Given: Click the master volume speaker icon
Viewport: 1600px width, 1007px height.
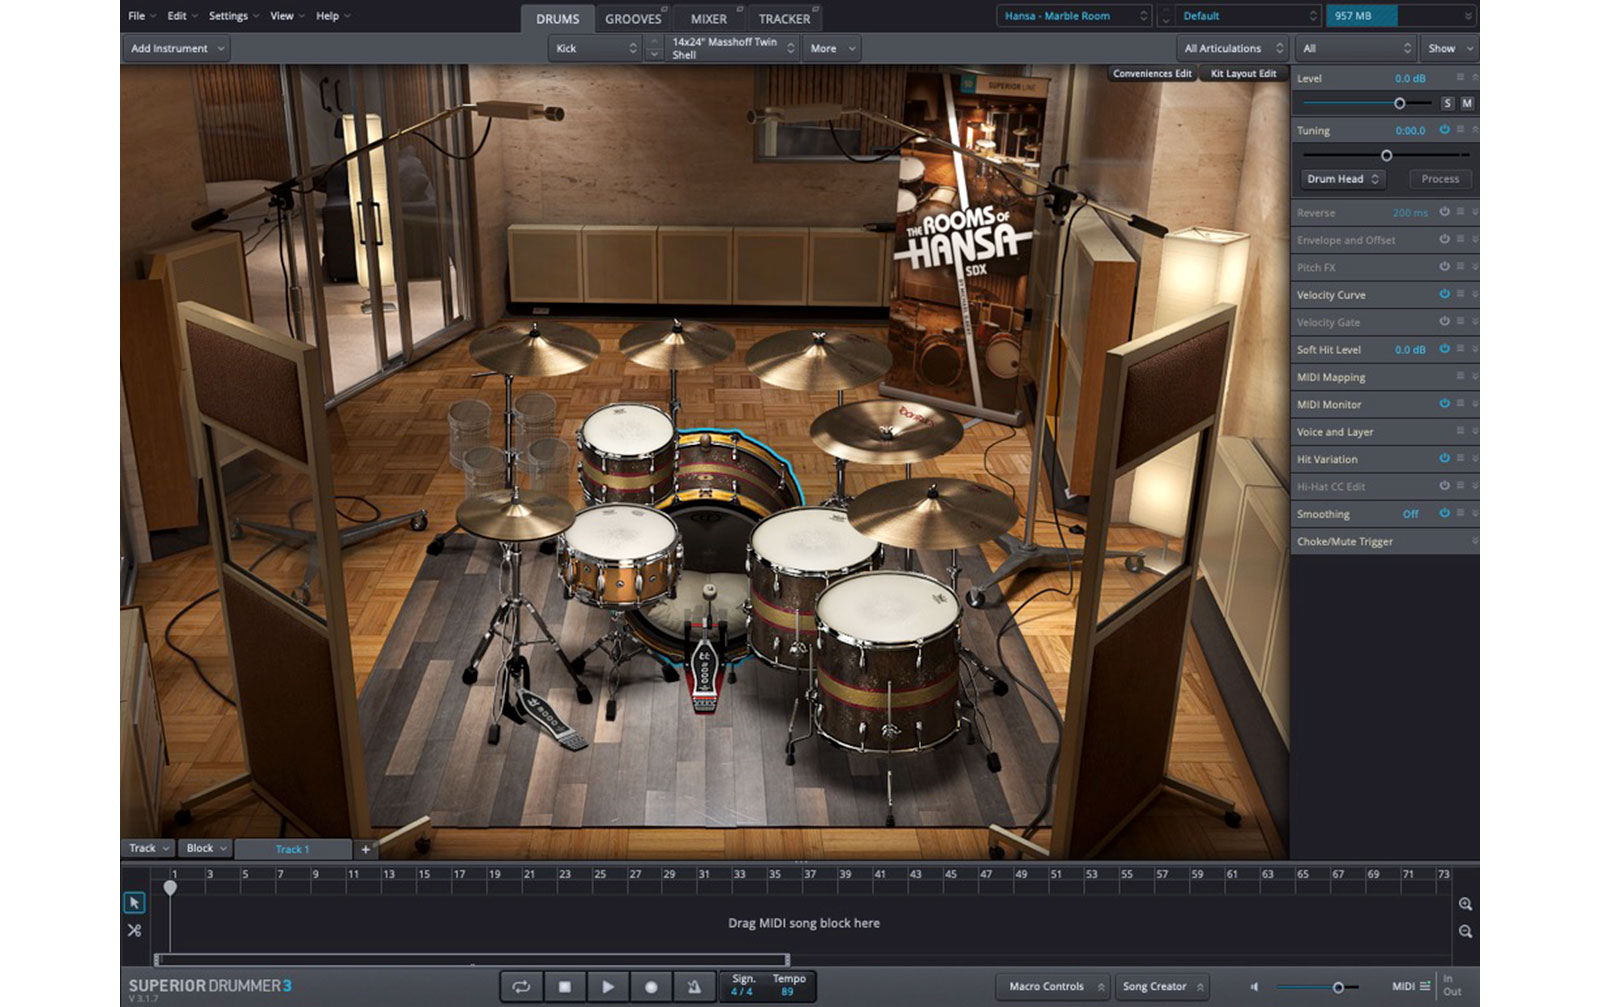Looking at the screenshot, I should [1255, 987].
